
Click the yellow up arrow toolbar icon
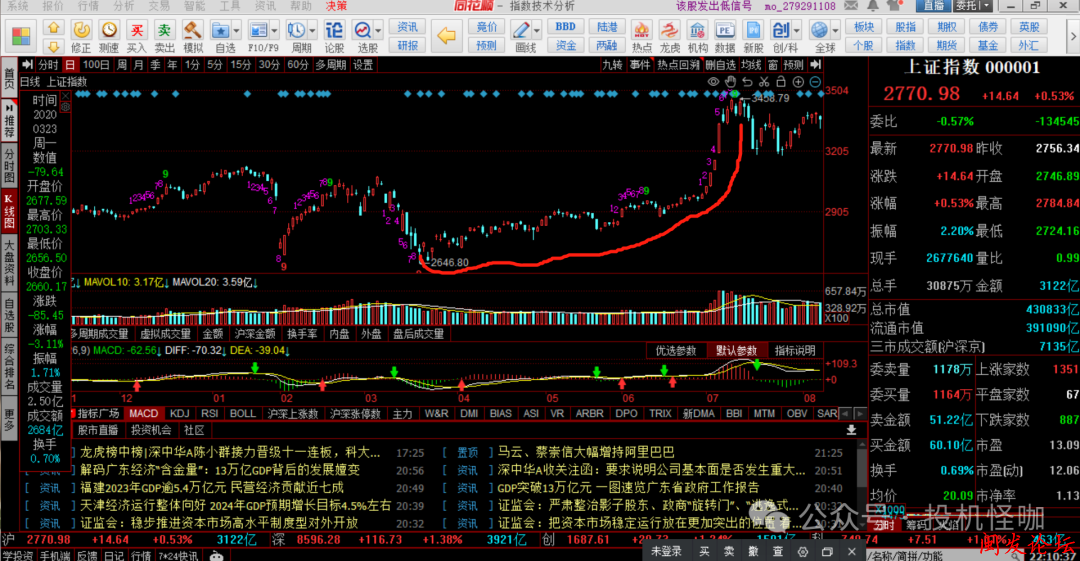tap(53, 28)
